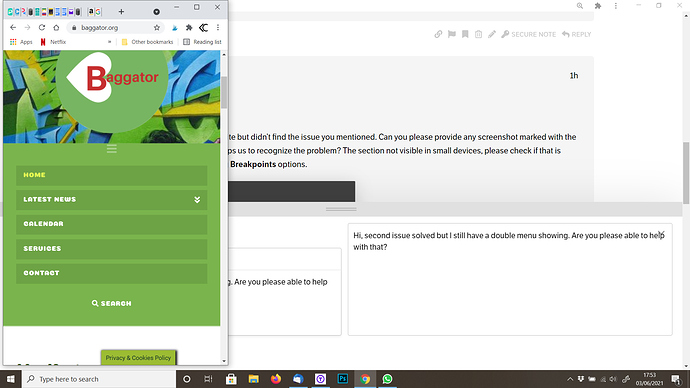Toggle the hamburger menu icon below the banner
Viewport: 690px width, 388px height.
pyautogui.click(x=111, y=149)
